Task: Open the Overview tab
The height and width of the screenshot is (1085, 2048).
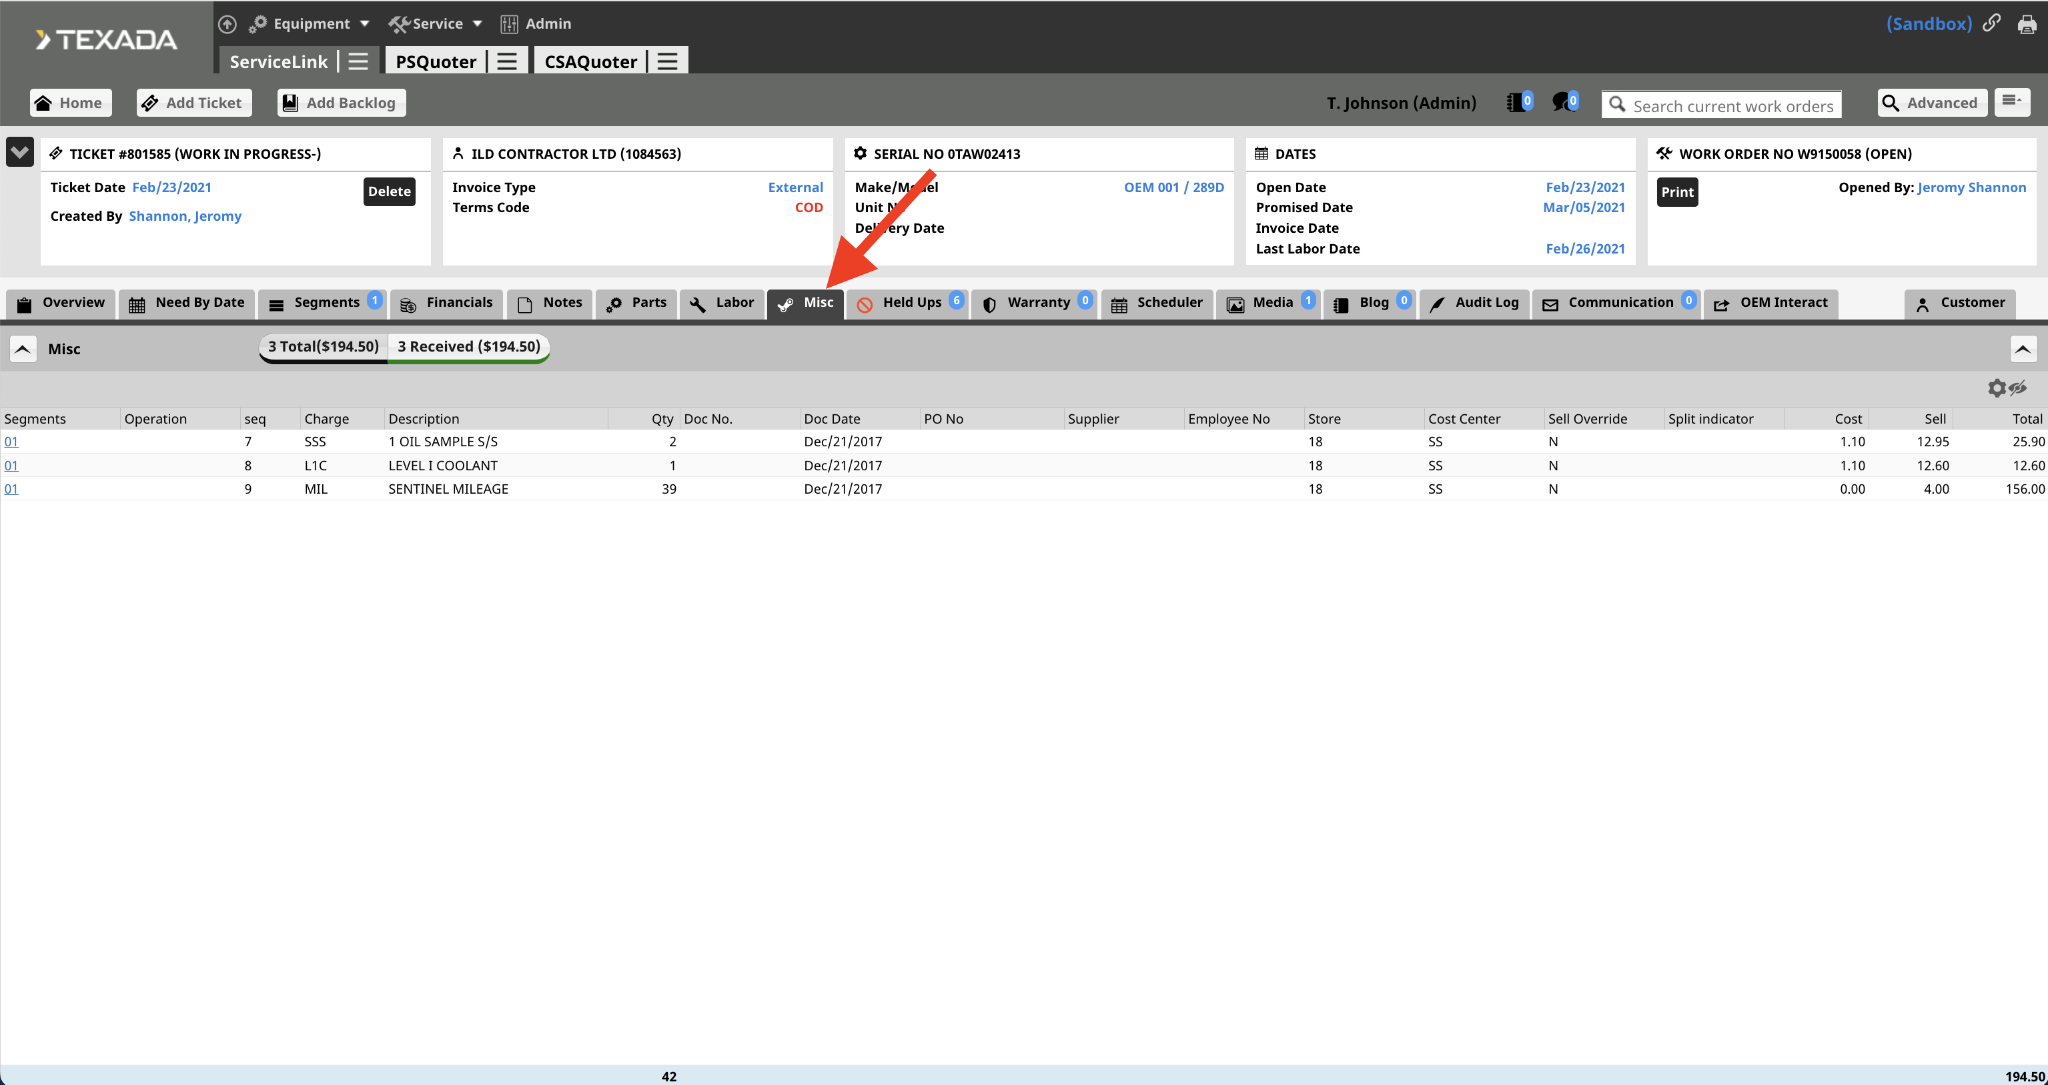Action: tap(61, 303)
